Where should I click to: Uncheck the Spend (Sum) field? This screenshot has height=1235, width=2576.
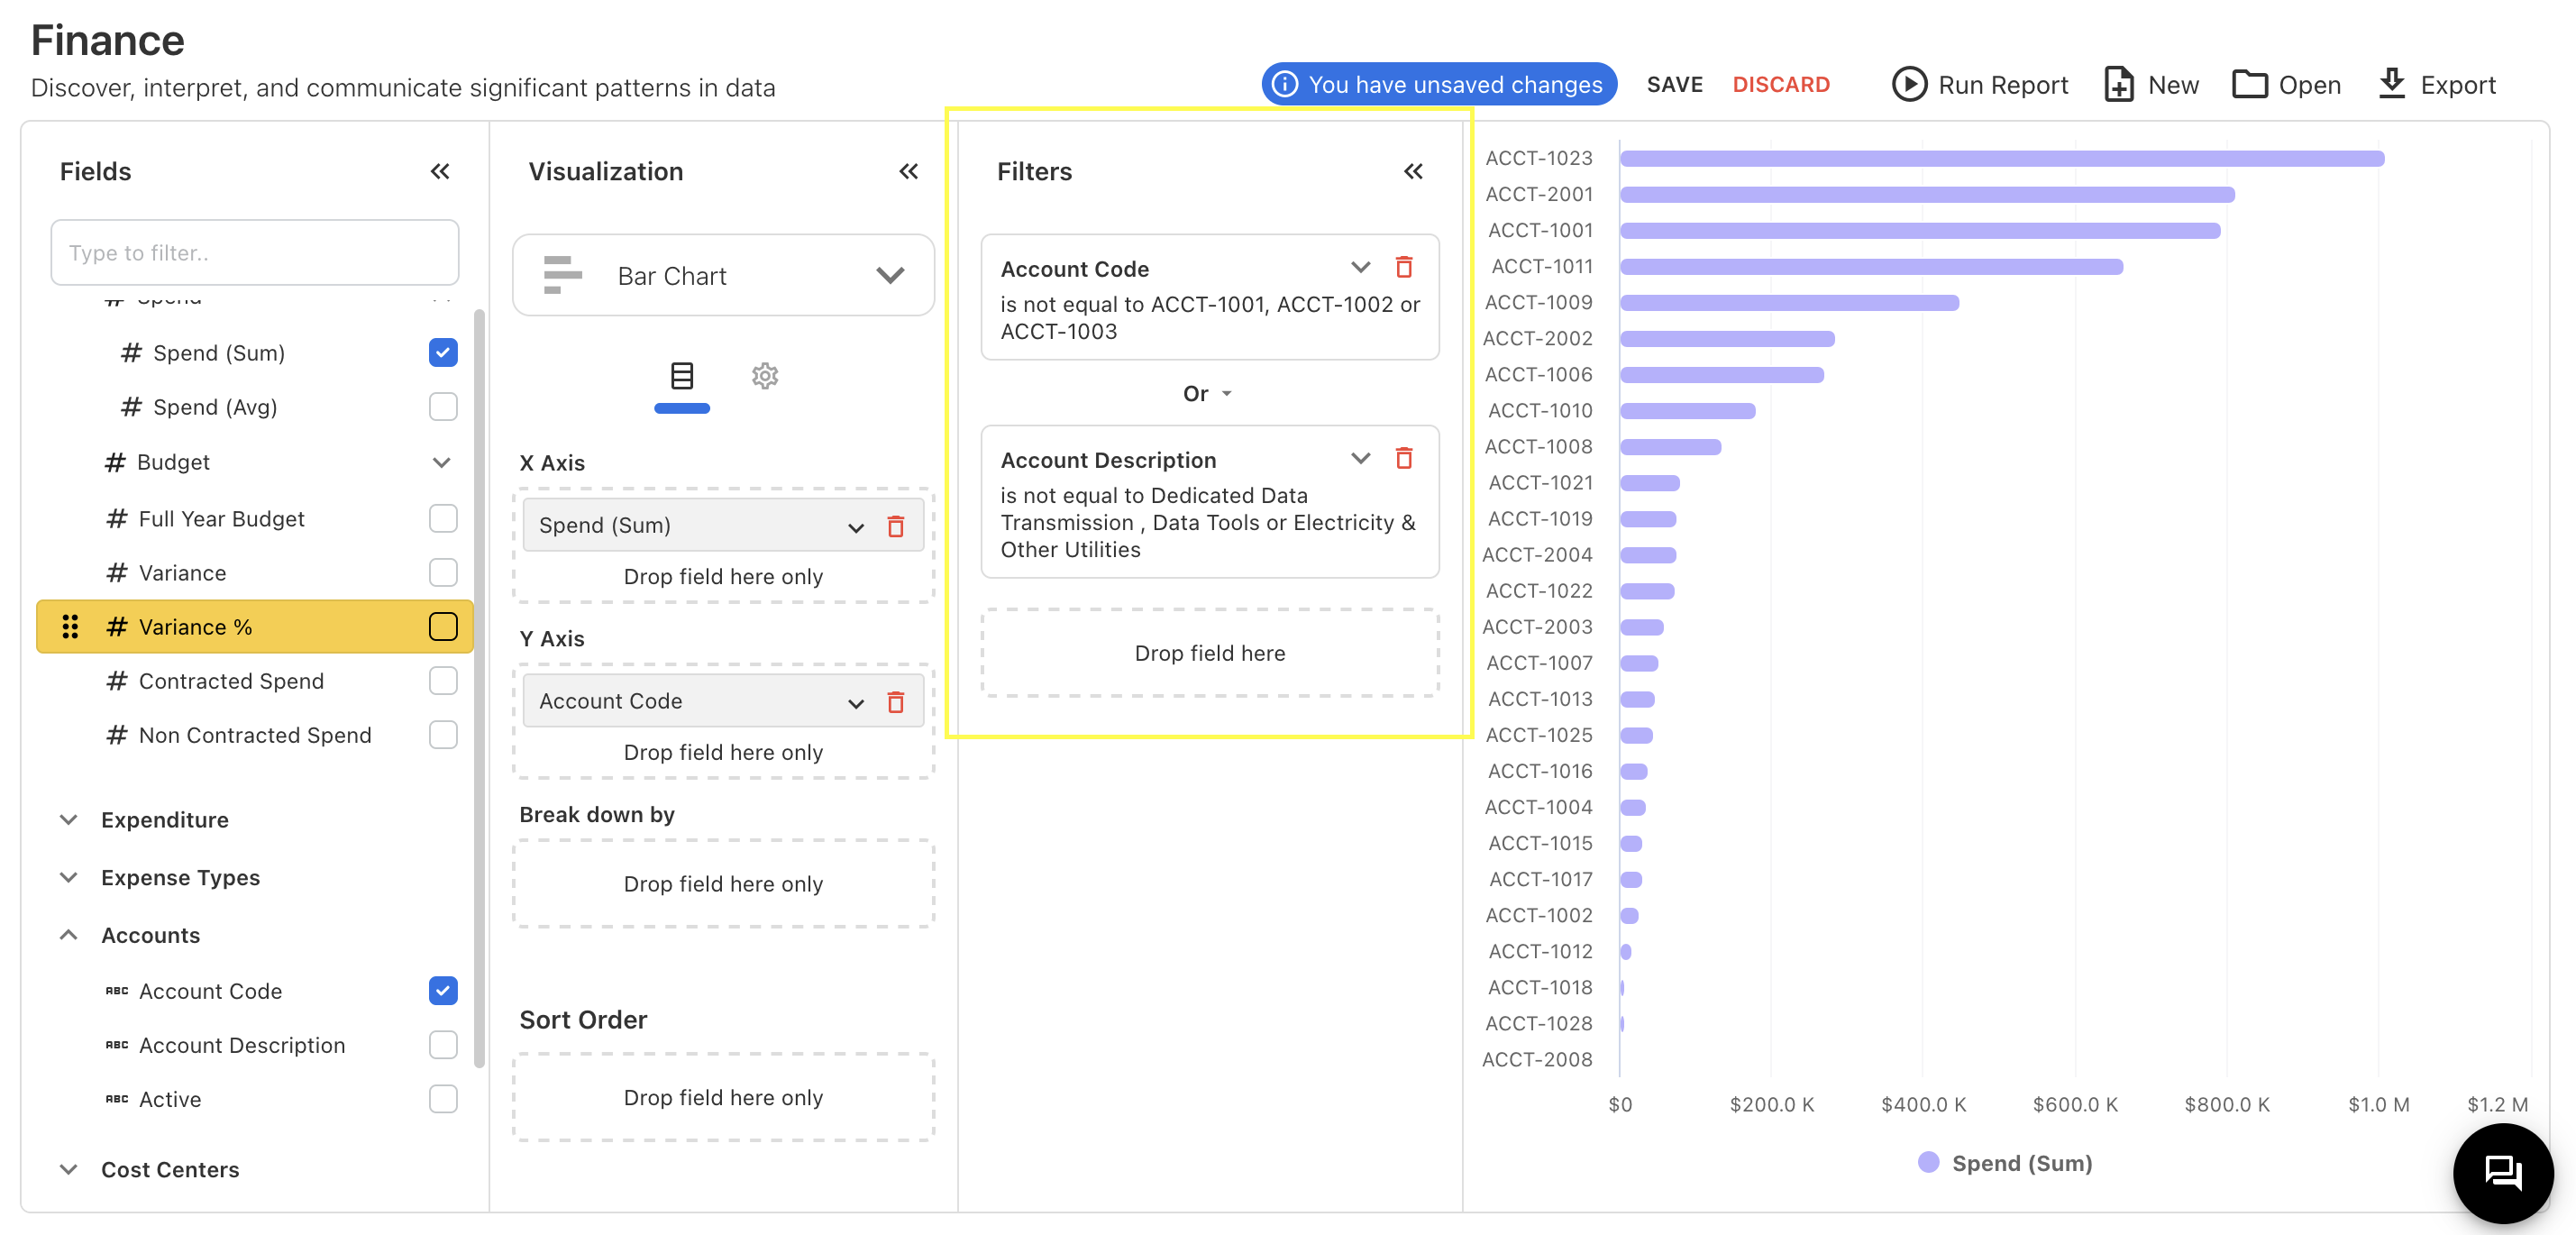(x=443, y=352)
